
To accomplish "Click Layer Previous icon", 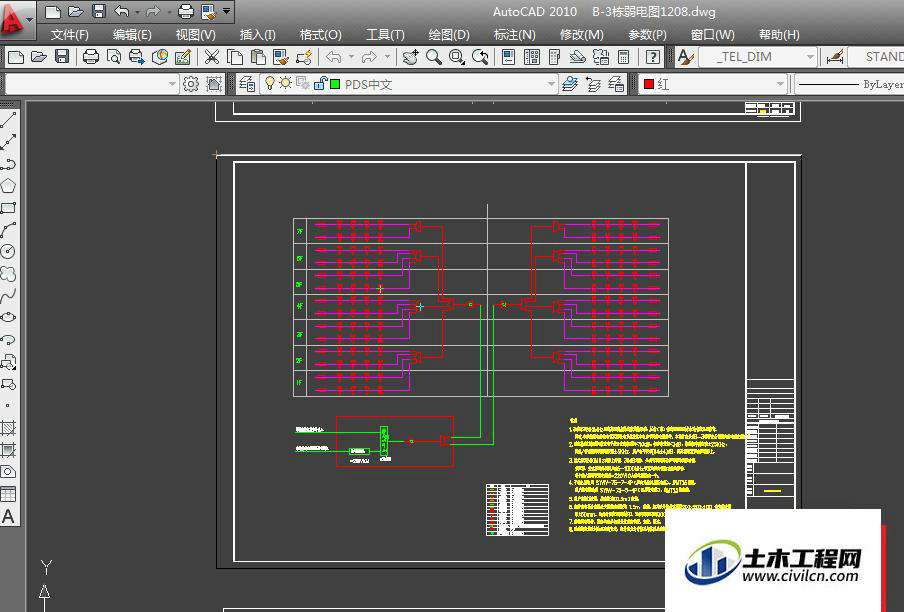I will click(x=593, y=84).
